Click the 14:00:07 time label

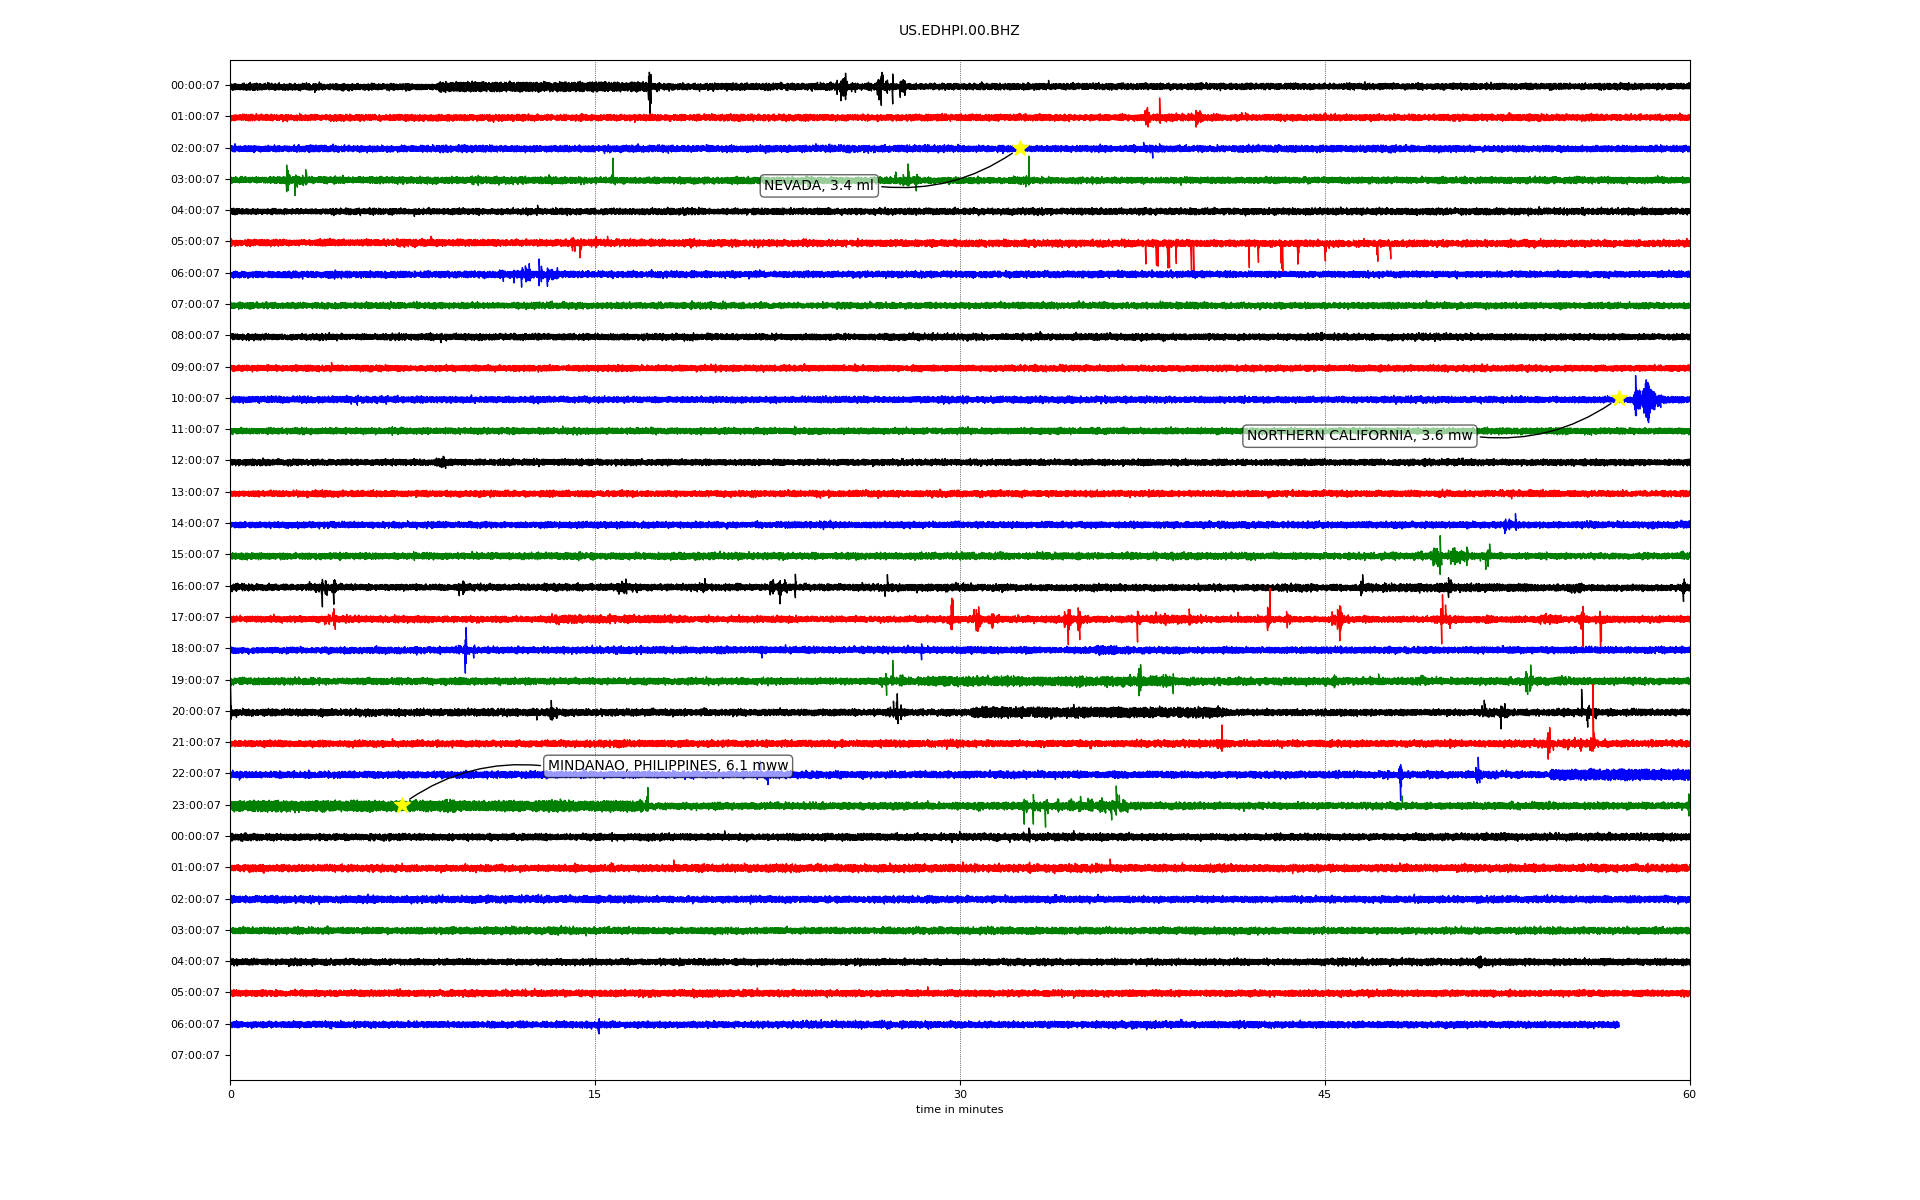click(x=195, y=524)
